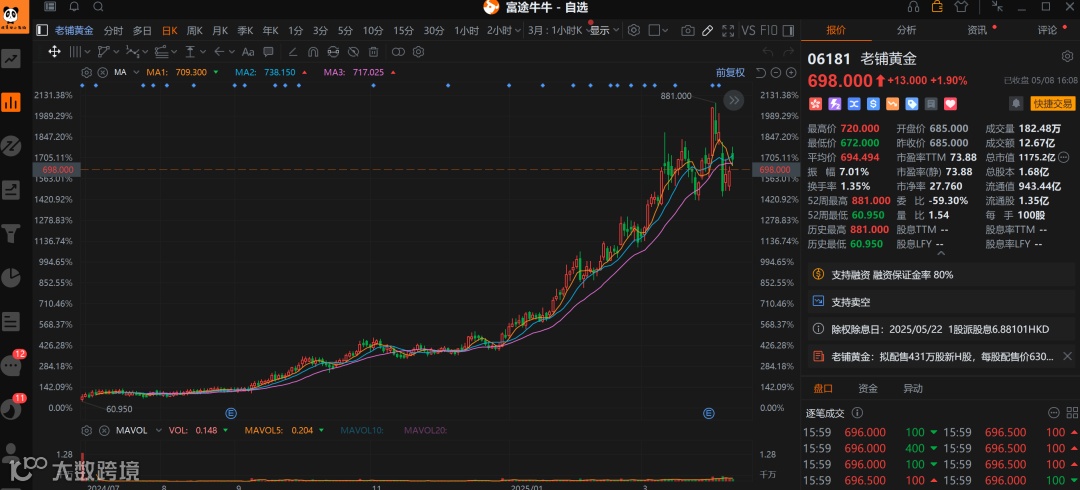Toggle 前复权 adjustment mode
This screenshot has width=1080, height=490.
pyautogui.click(x=730, y=72)
